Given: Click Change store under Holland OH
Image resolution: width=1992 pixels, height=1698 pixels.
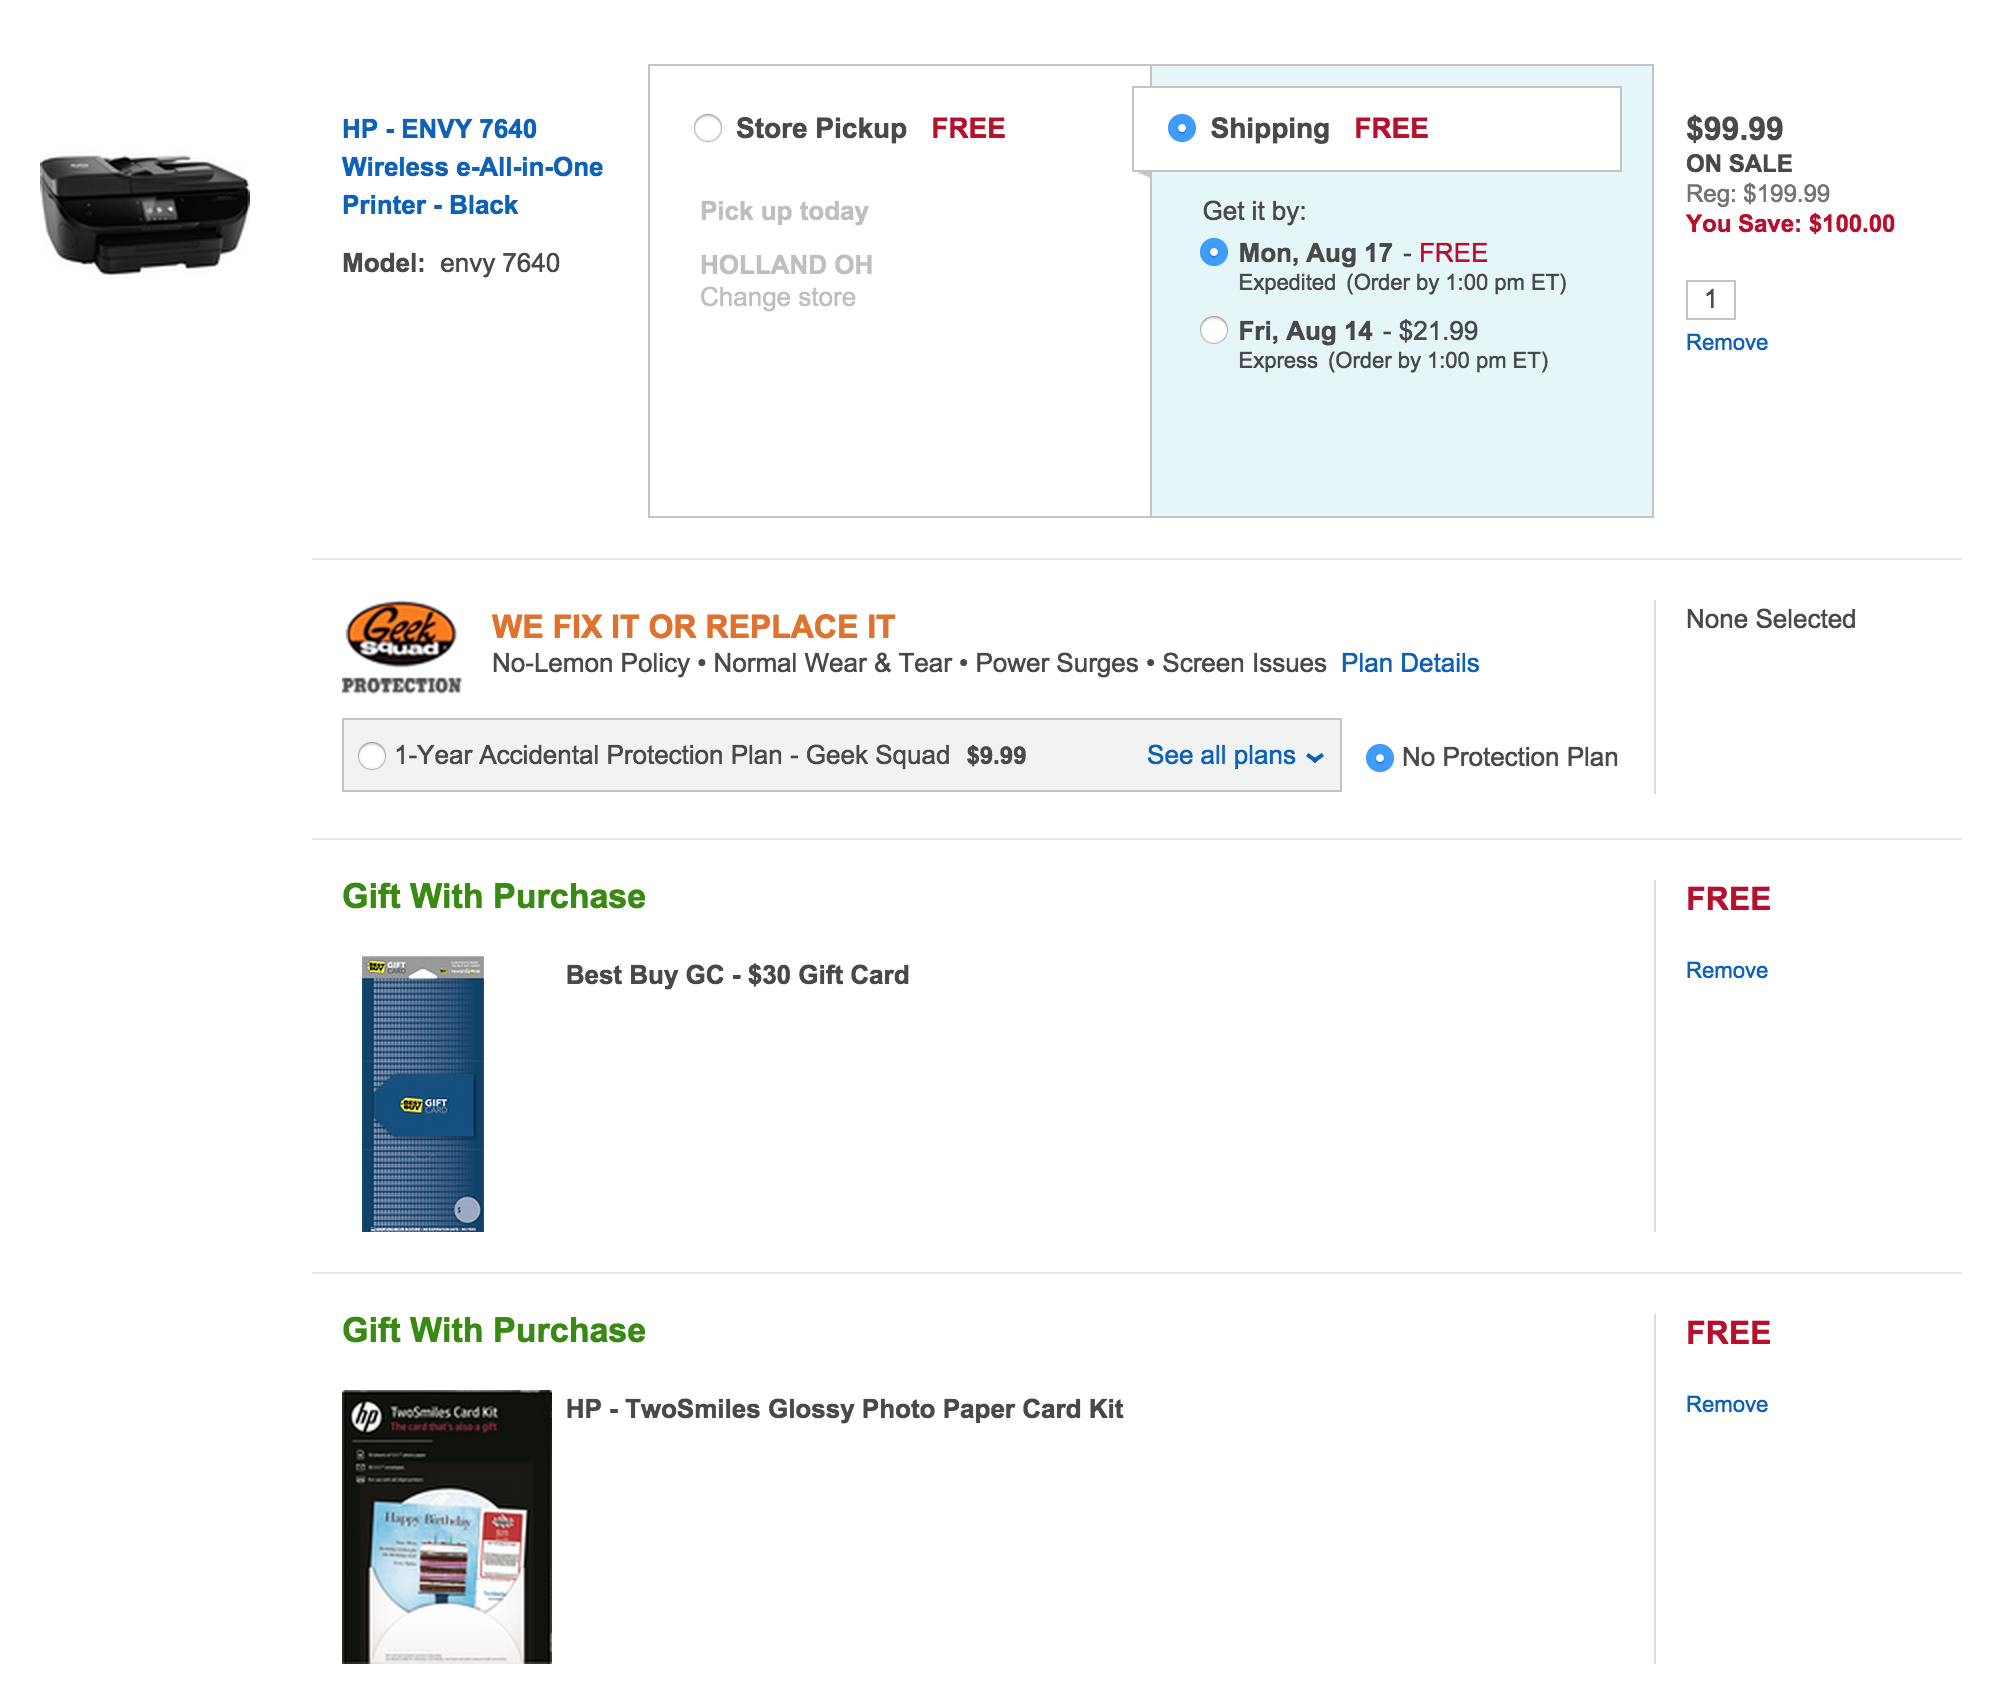Looking at the screenshot, I should click(x=778, y=298).
